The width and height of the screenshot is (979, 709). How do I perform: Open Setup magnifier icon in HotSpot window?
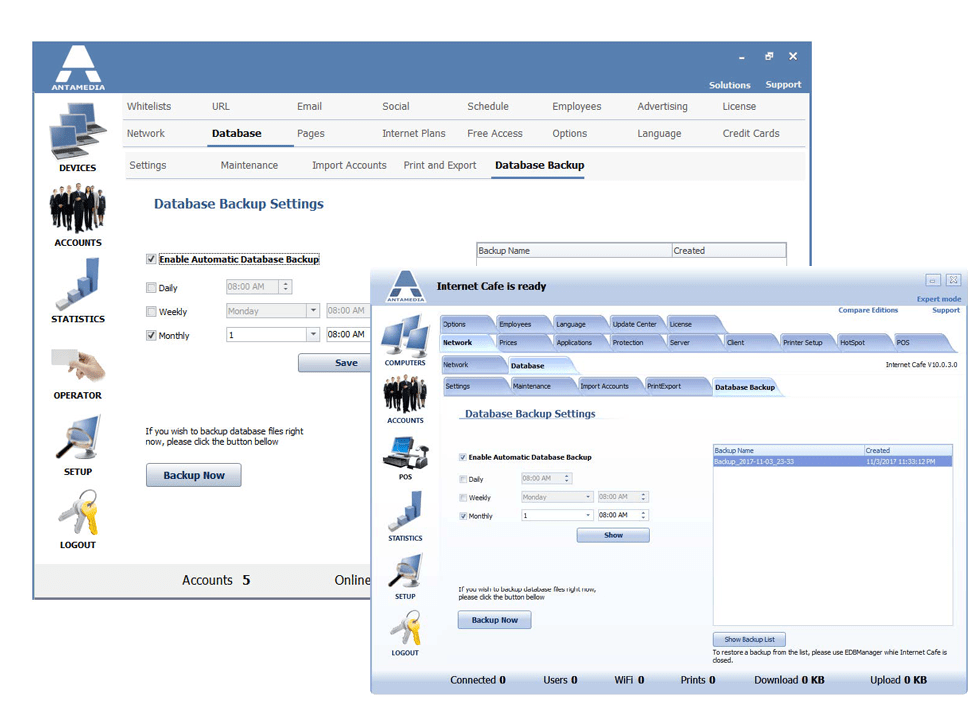(77, 438)
